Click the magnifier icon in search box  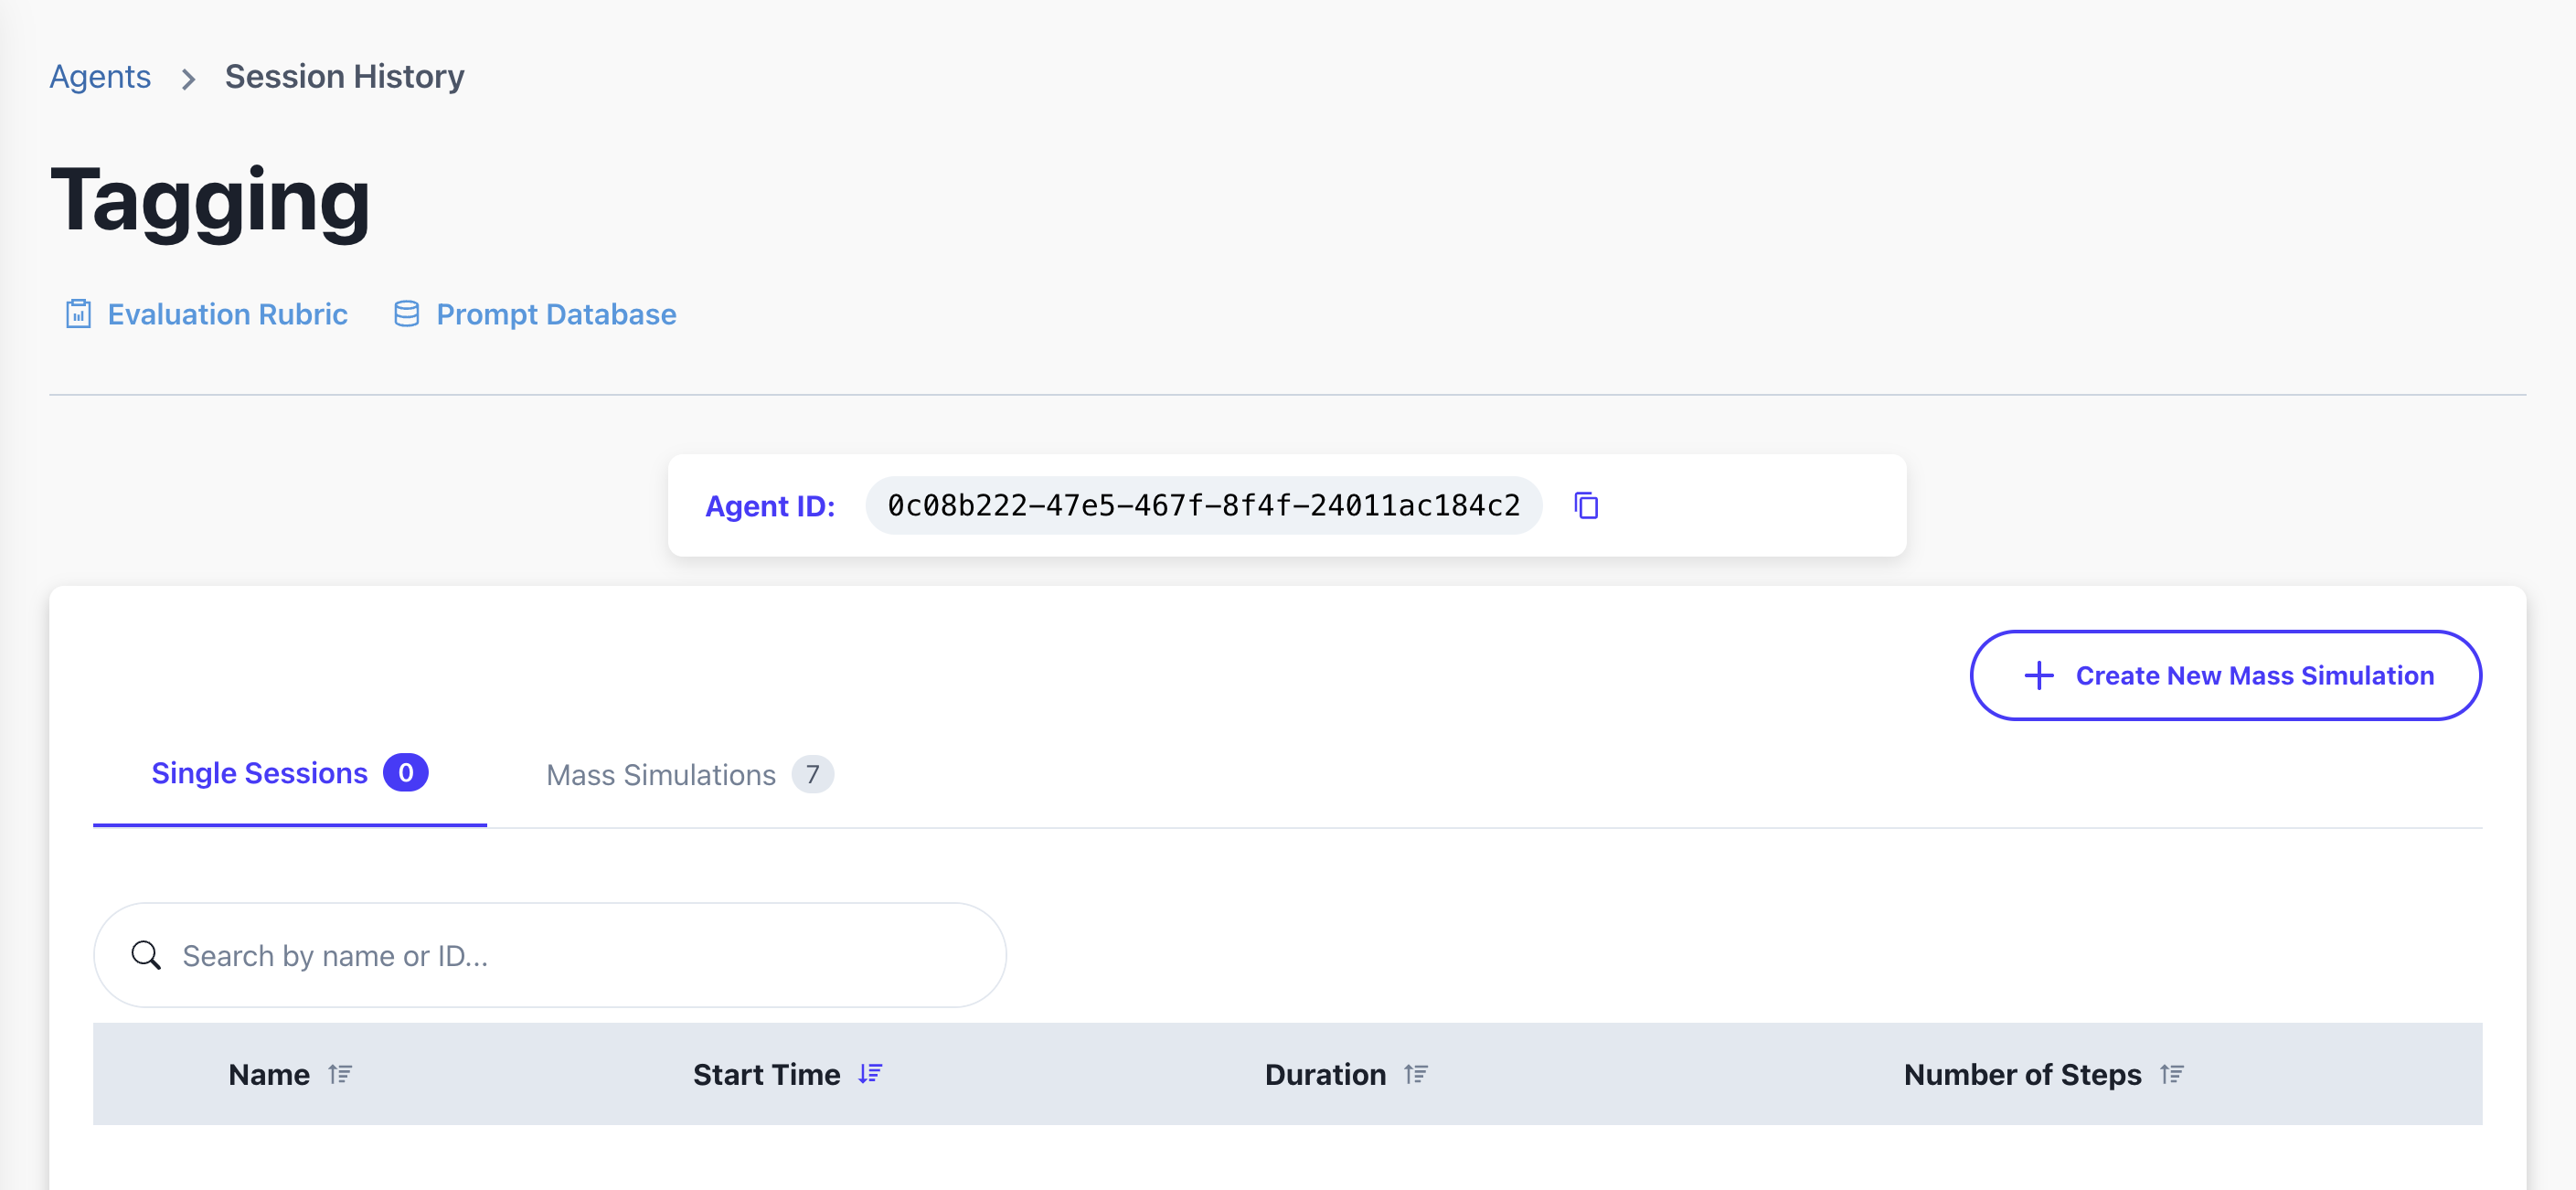click(146, 955)
